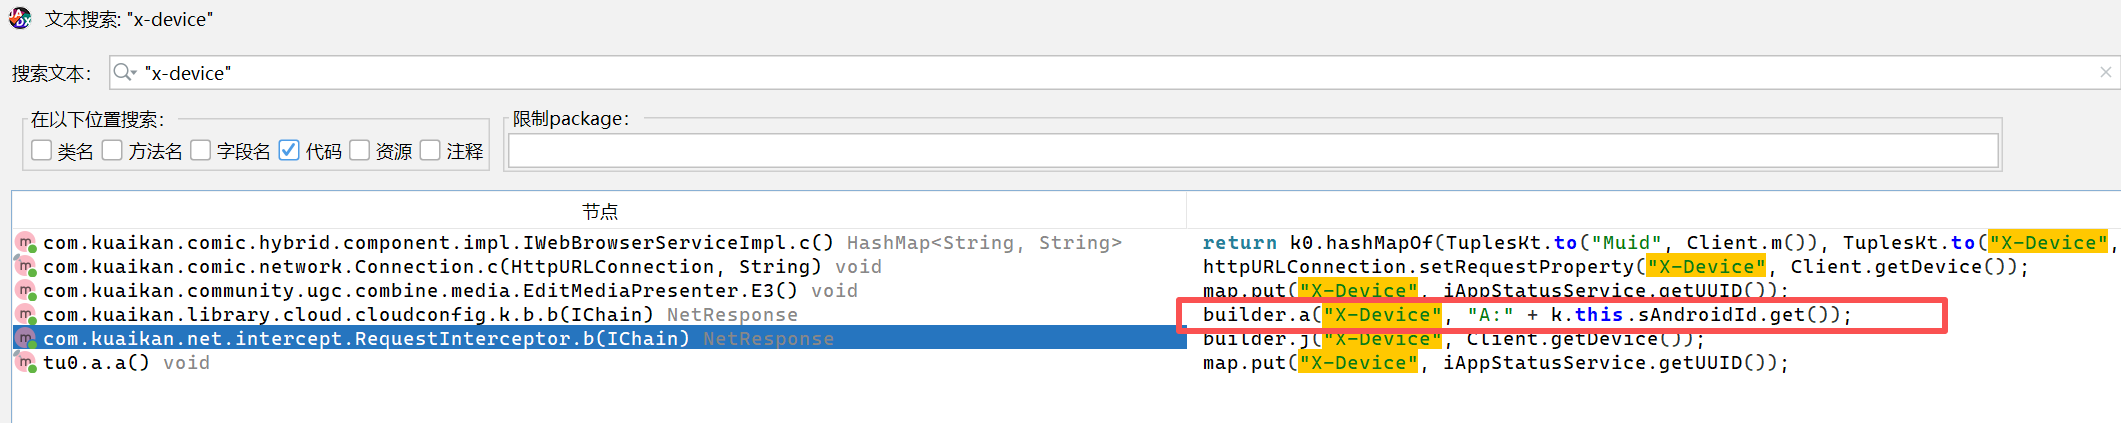
Task: Select the builder.a("X-Device", "A:" ...) code line
Action: [1527, 315]
